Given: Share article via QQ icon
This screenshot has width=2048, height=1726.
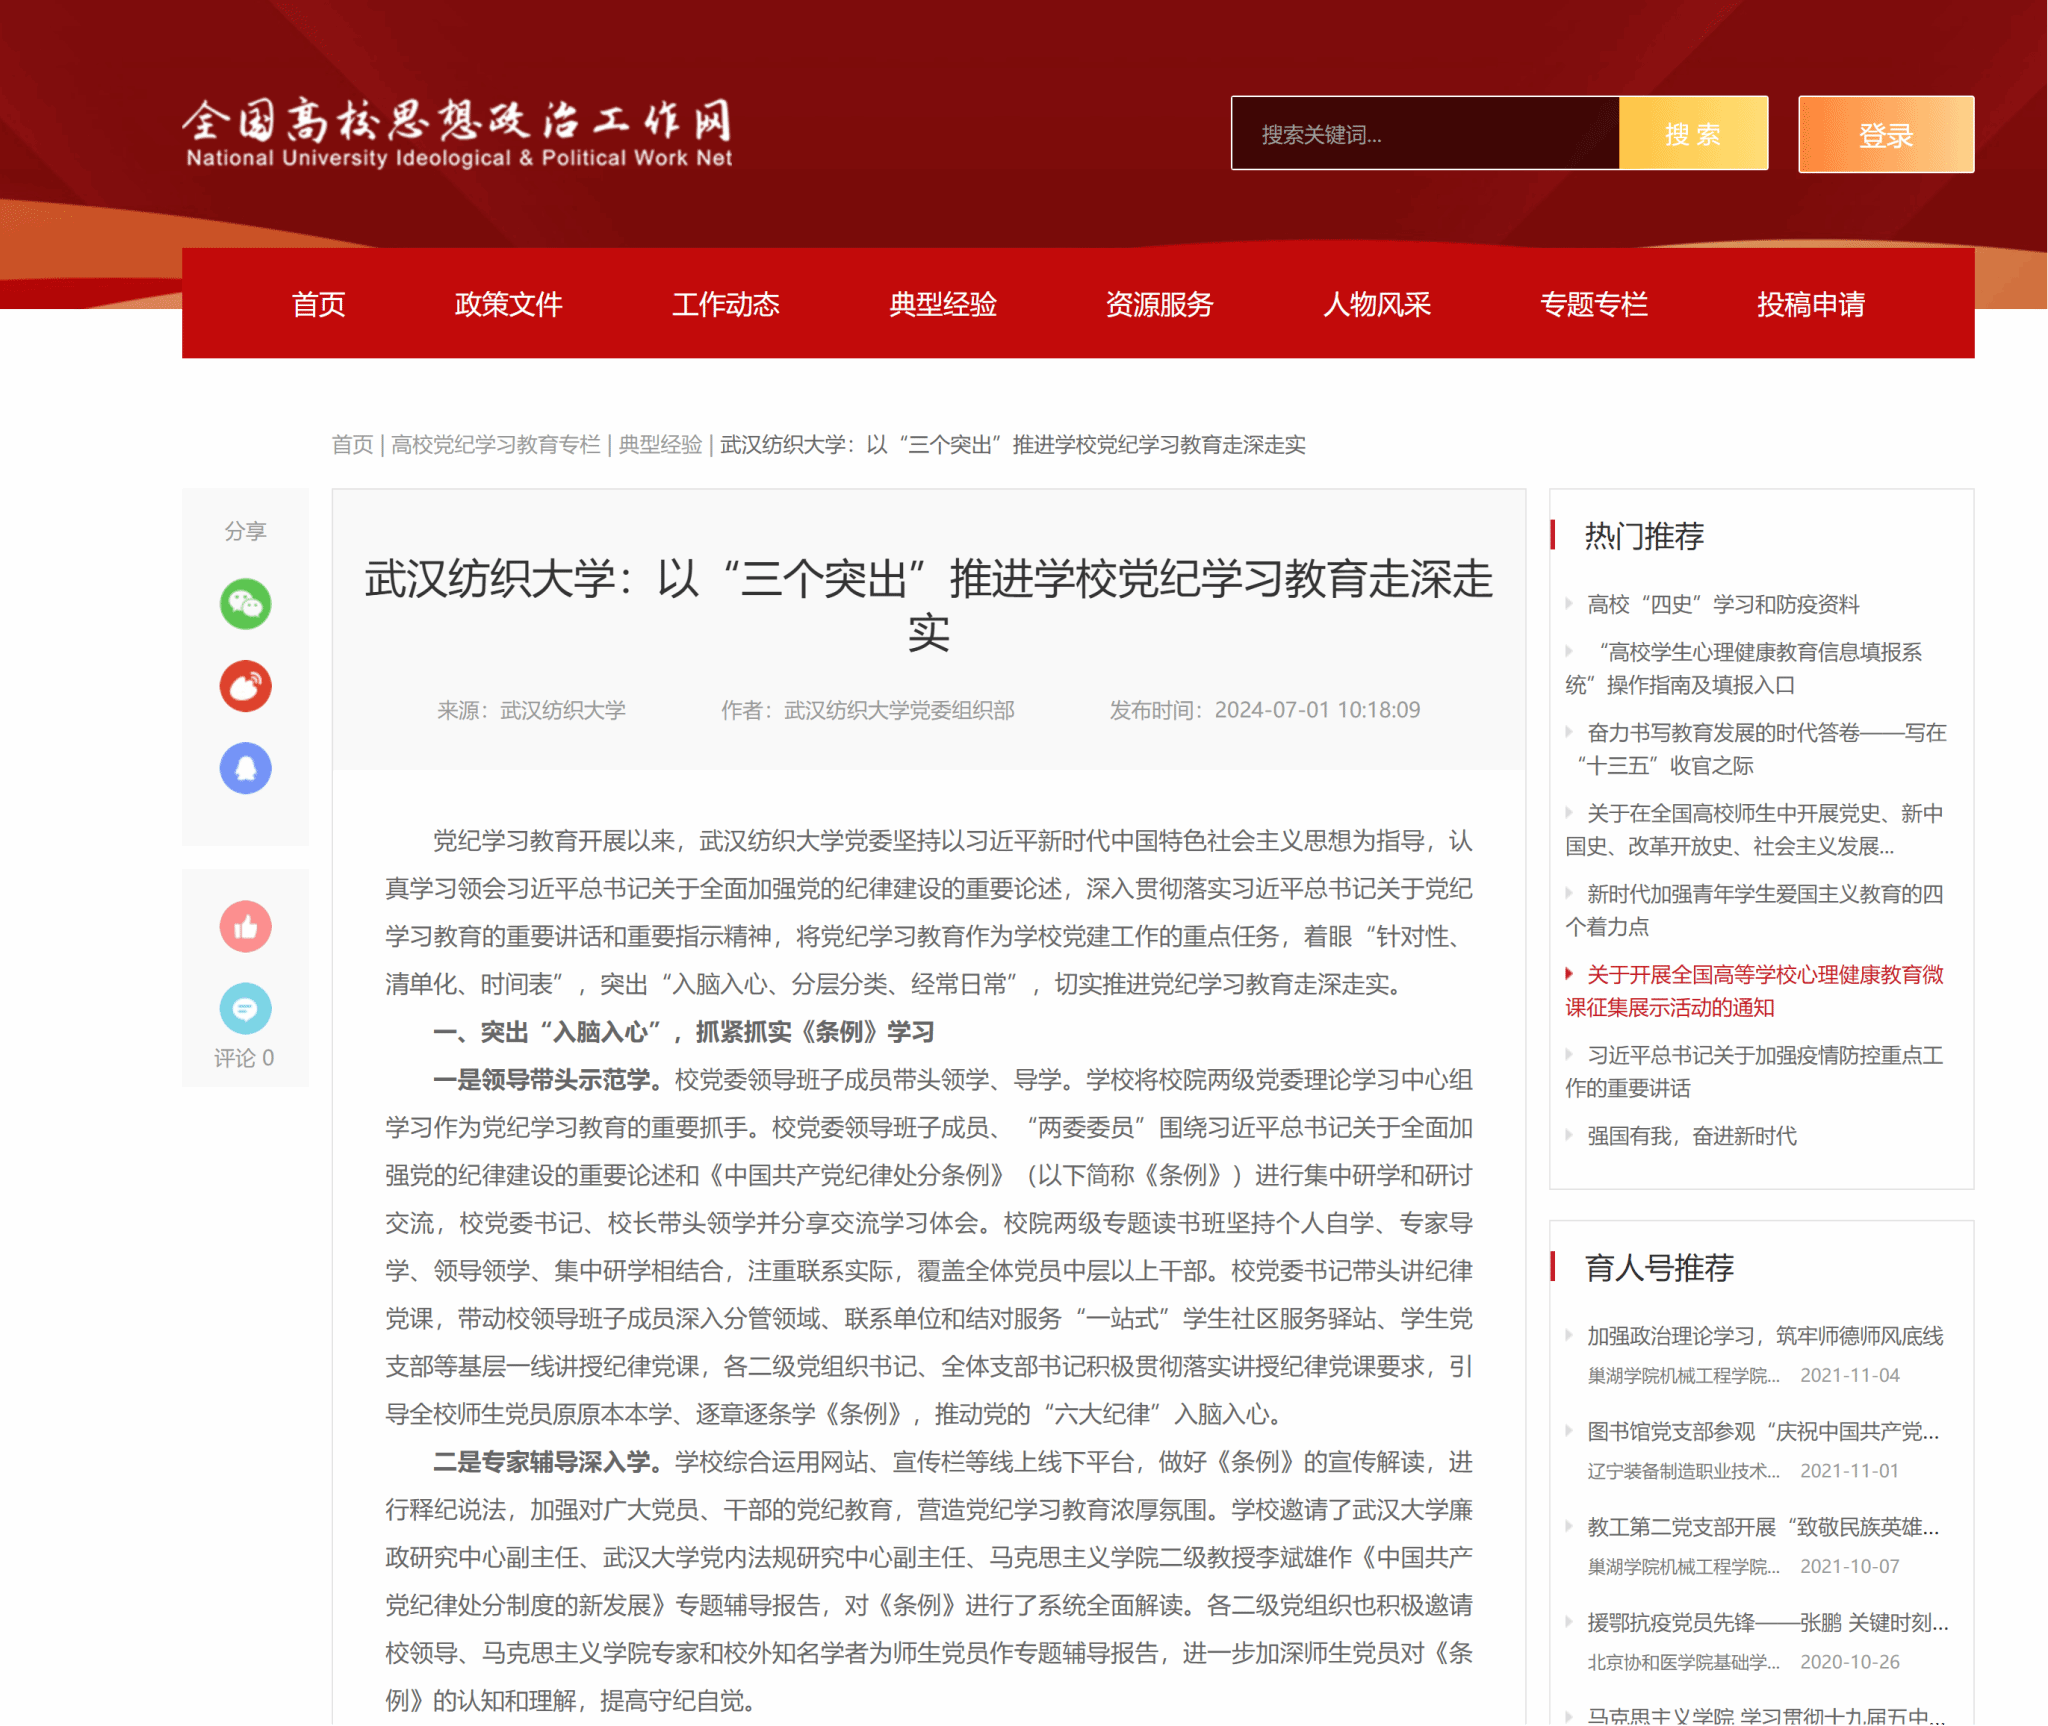Looking at the screenshot, I should pyautogui.click(x=245, y=768).
